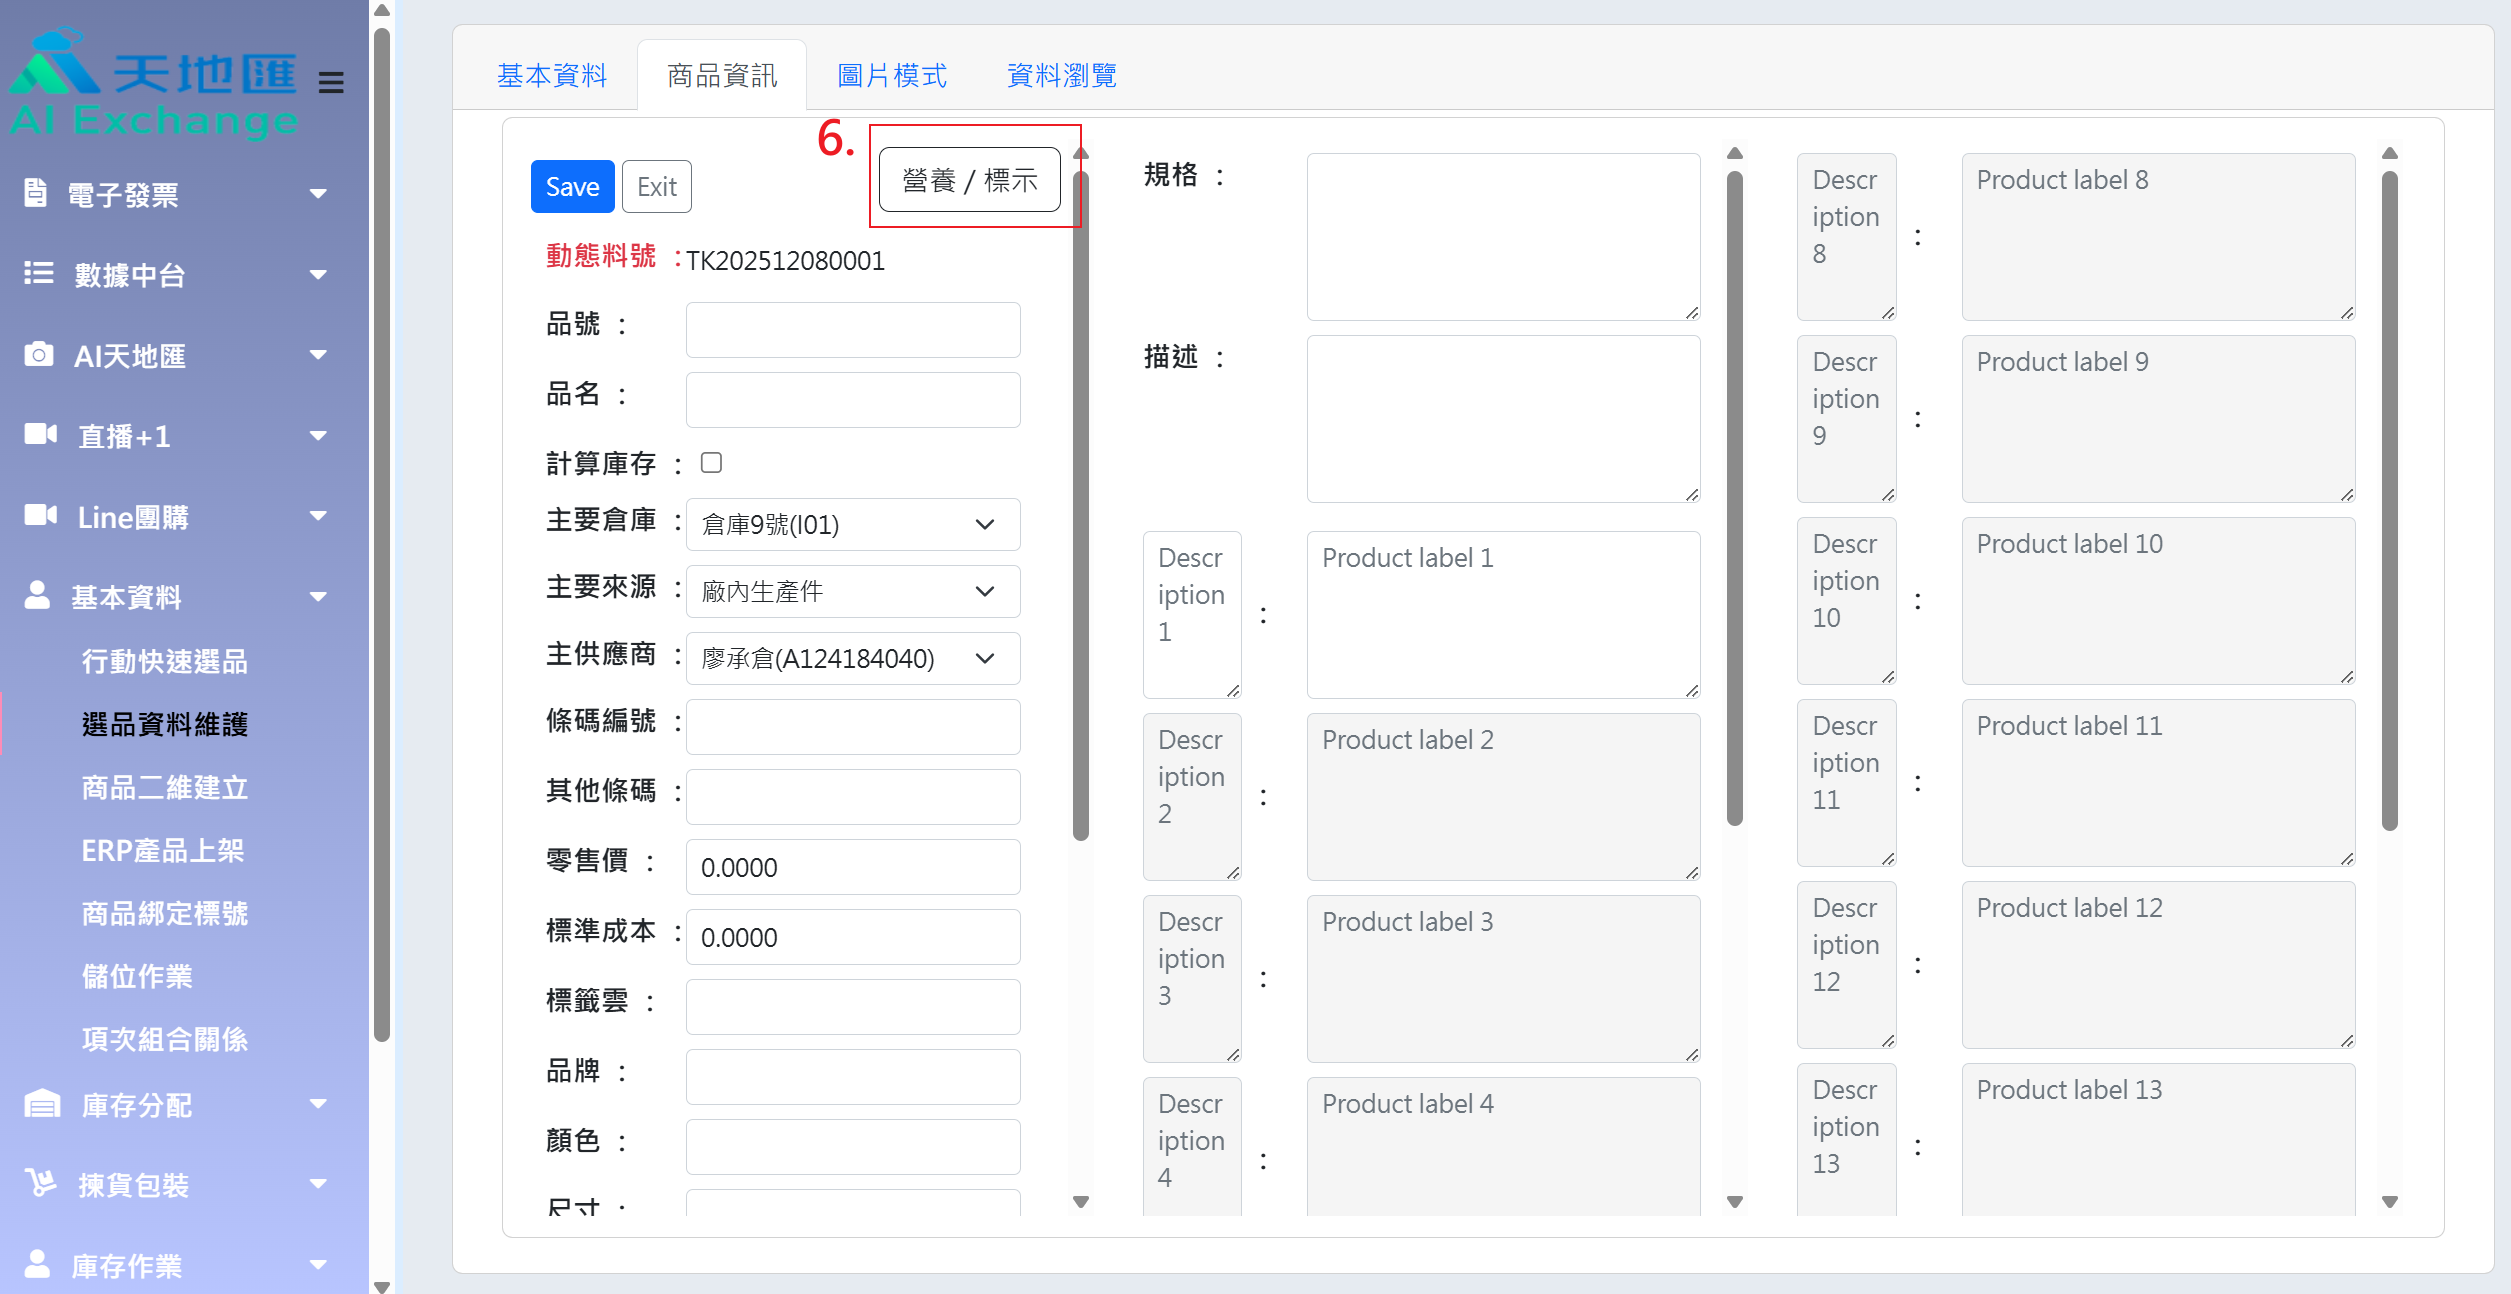Switch to the 資料瀏覽 tab
This screenshot has height=1294, width=2511.
1061,76
